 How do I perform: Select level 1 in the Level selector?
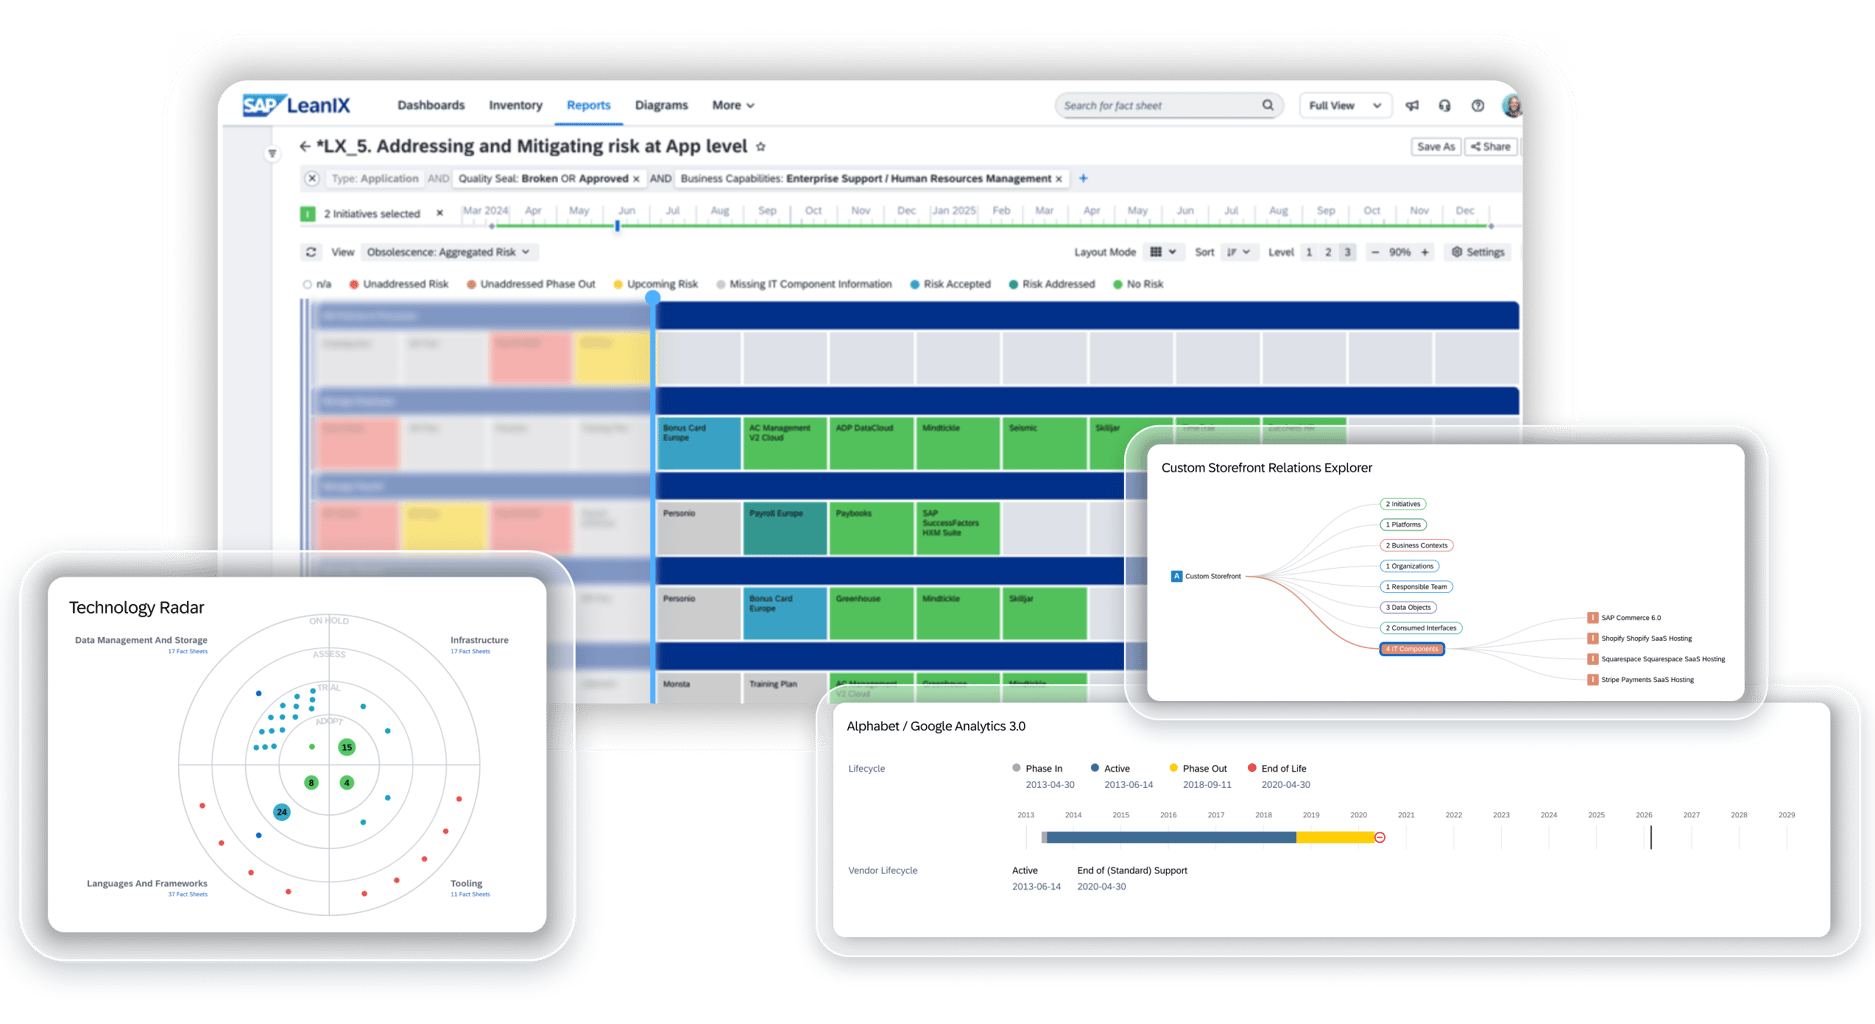(x=1309, y=252)
